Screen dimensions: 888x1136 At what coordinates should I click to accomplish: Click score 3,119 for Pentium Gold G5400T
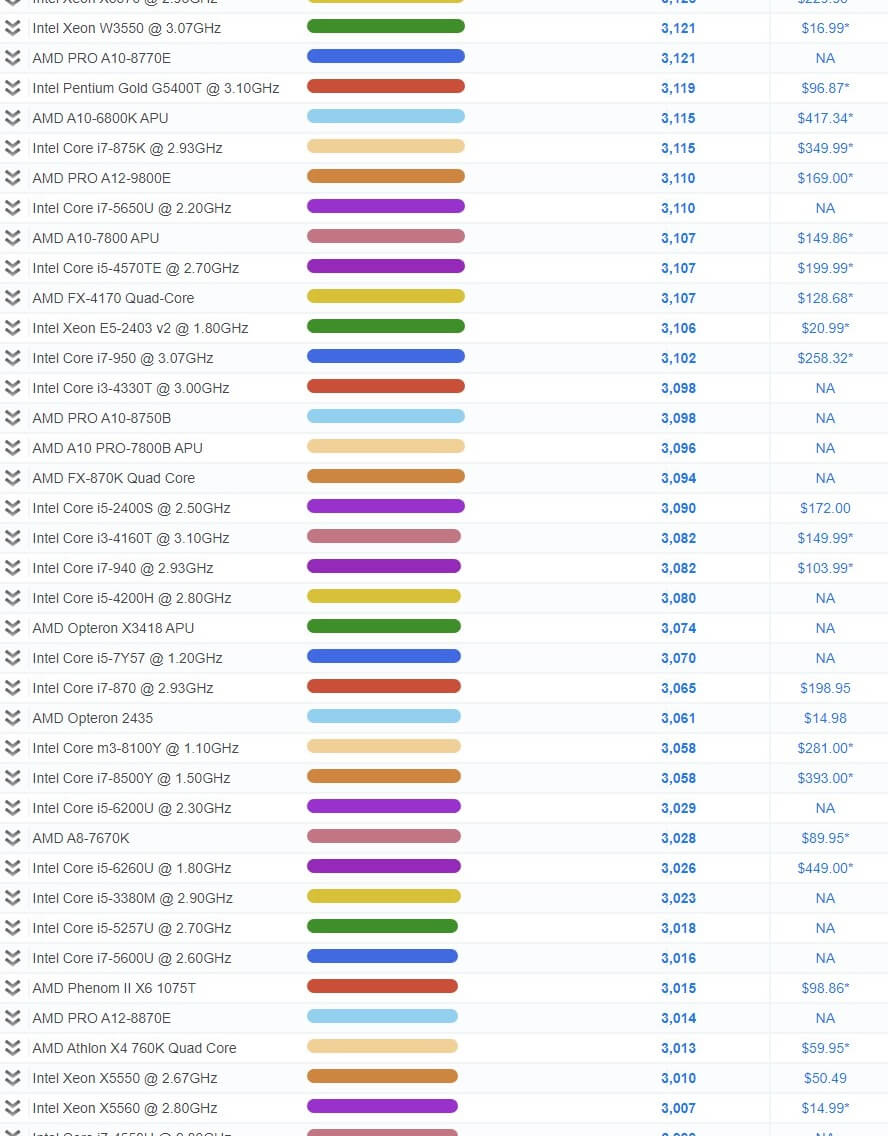(x=678, y=88)
